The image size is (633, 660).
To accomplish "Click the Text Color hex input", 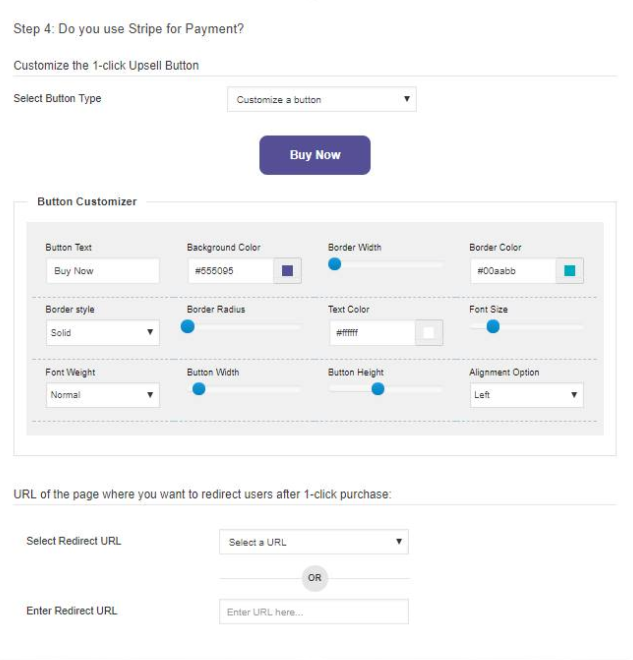I will 371,333.
